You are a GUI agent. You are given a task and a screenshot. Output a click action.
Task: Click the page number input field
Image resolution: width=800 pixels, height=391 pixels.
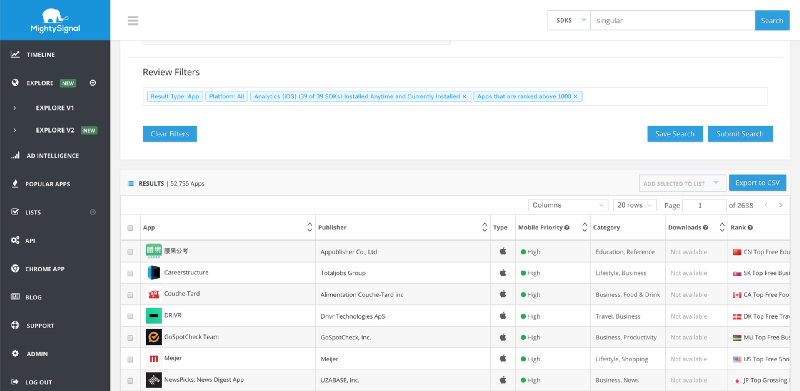(704, 205)
